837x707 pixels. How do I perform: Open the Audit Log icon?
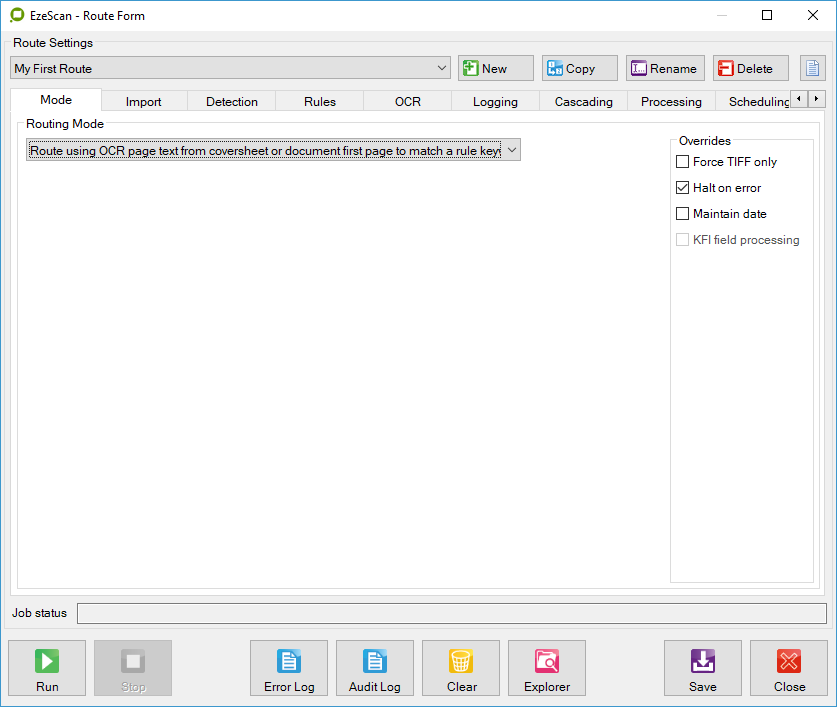[x=375, y=661]
